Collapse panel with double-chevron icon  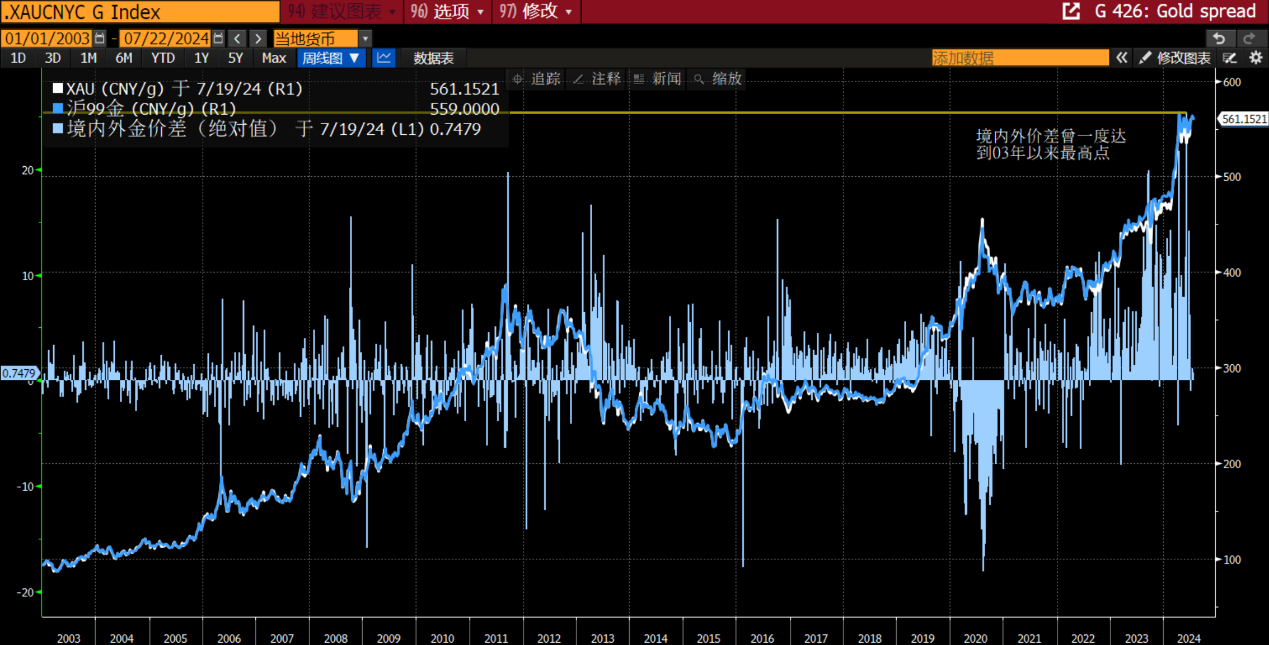(1122, 58)
